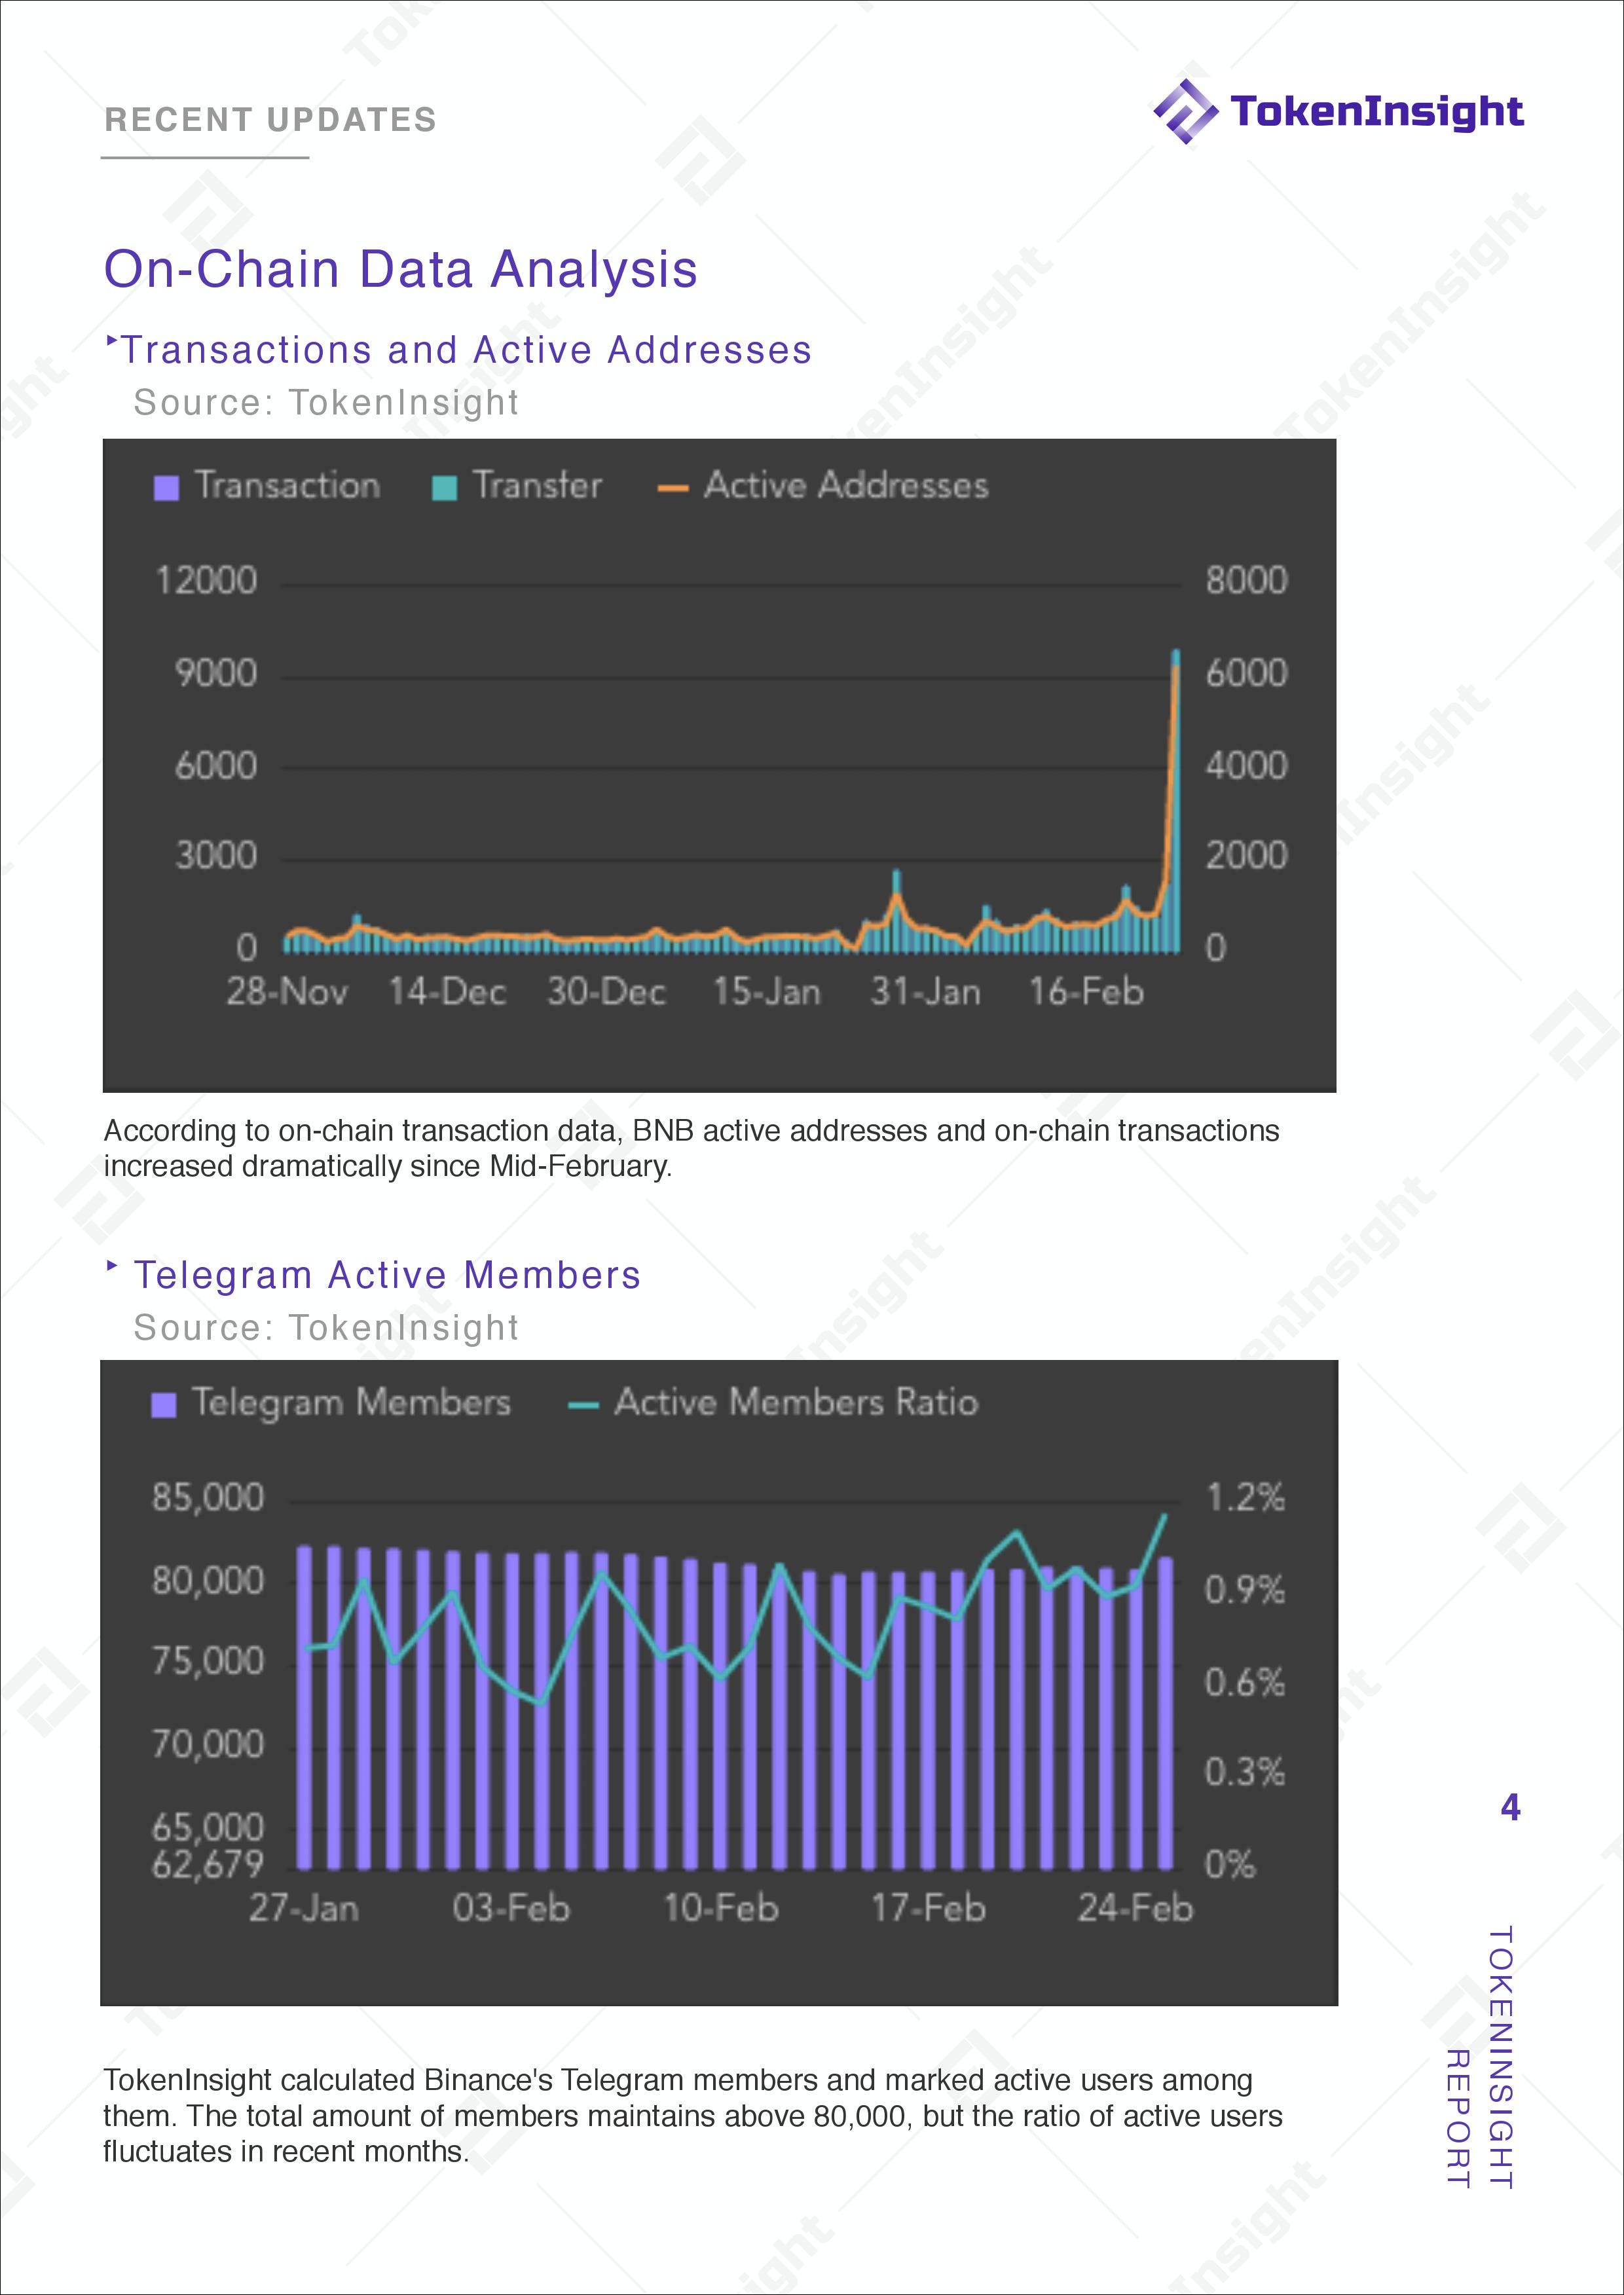Image resolution: width=1624 pixels, height=2295 pixels.
Task: Click the 0.6% ratio axis label
Action: click(1245, 1682)
